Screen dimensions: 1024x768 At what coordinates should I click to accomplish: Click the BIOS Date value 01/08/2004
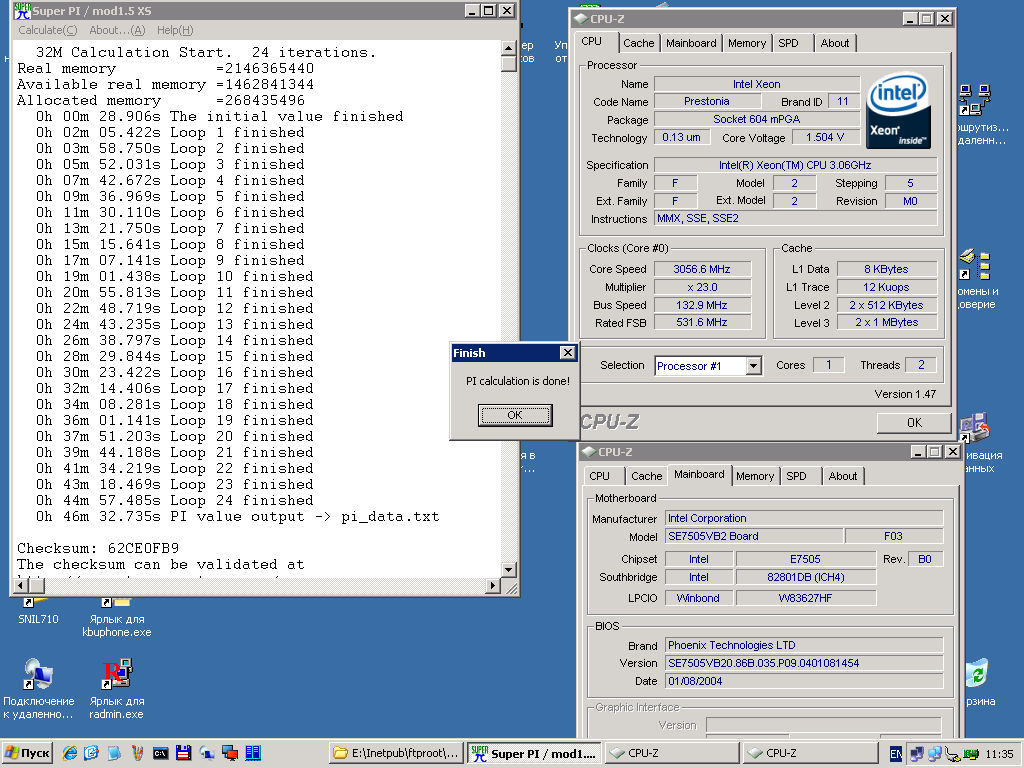coord(804,681)
